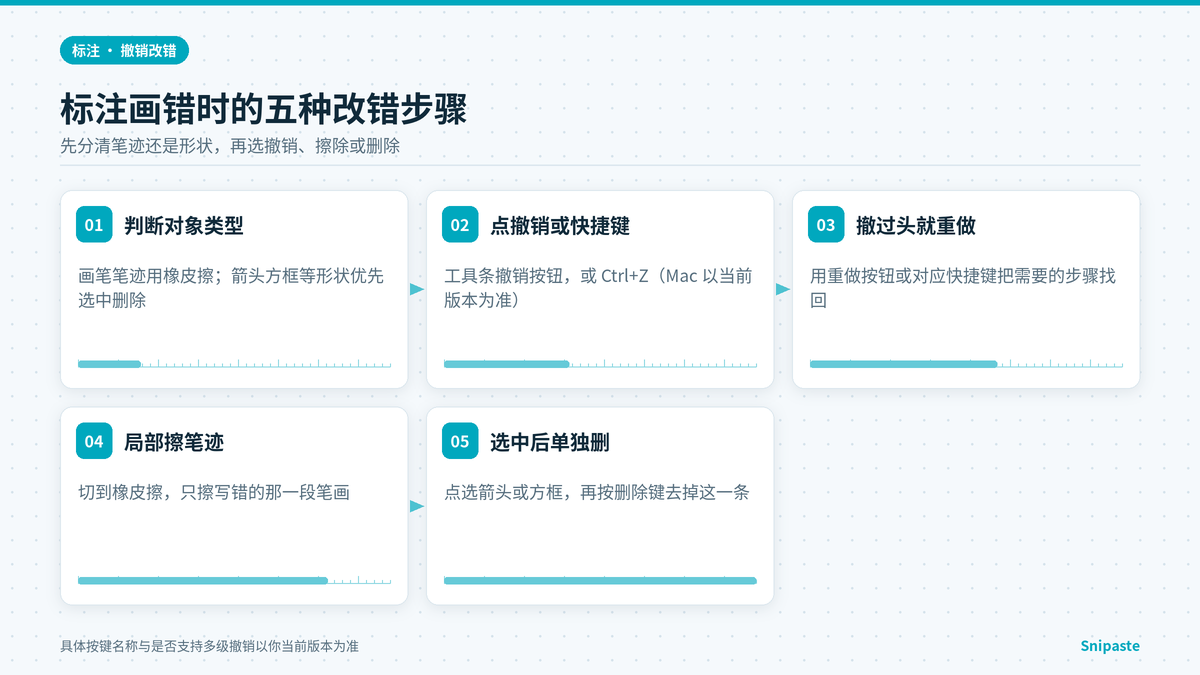This screenshot has width=1200, height=675.
Task: Select the heading 选中后单独删
Action: (x=550, y=441)
